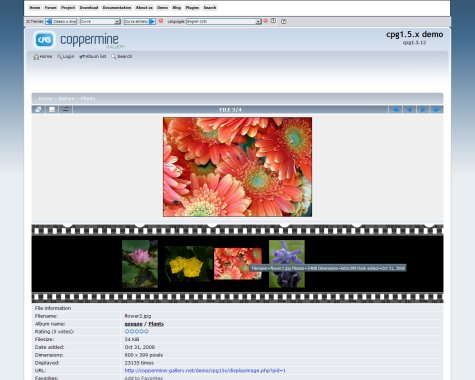Click the rating stars for this file
The image size is (475, 380).
136,332
